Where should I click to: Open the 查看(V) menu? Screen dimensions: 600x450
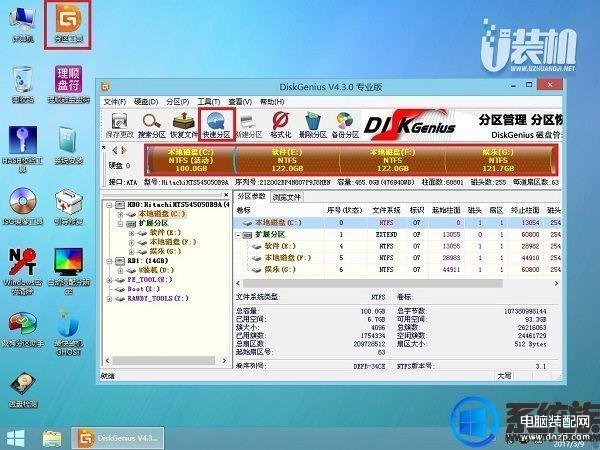[x=240, y=102]
